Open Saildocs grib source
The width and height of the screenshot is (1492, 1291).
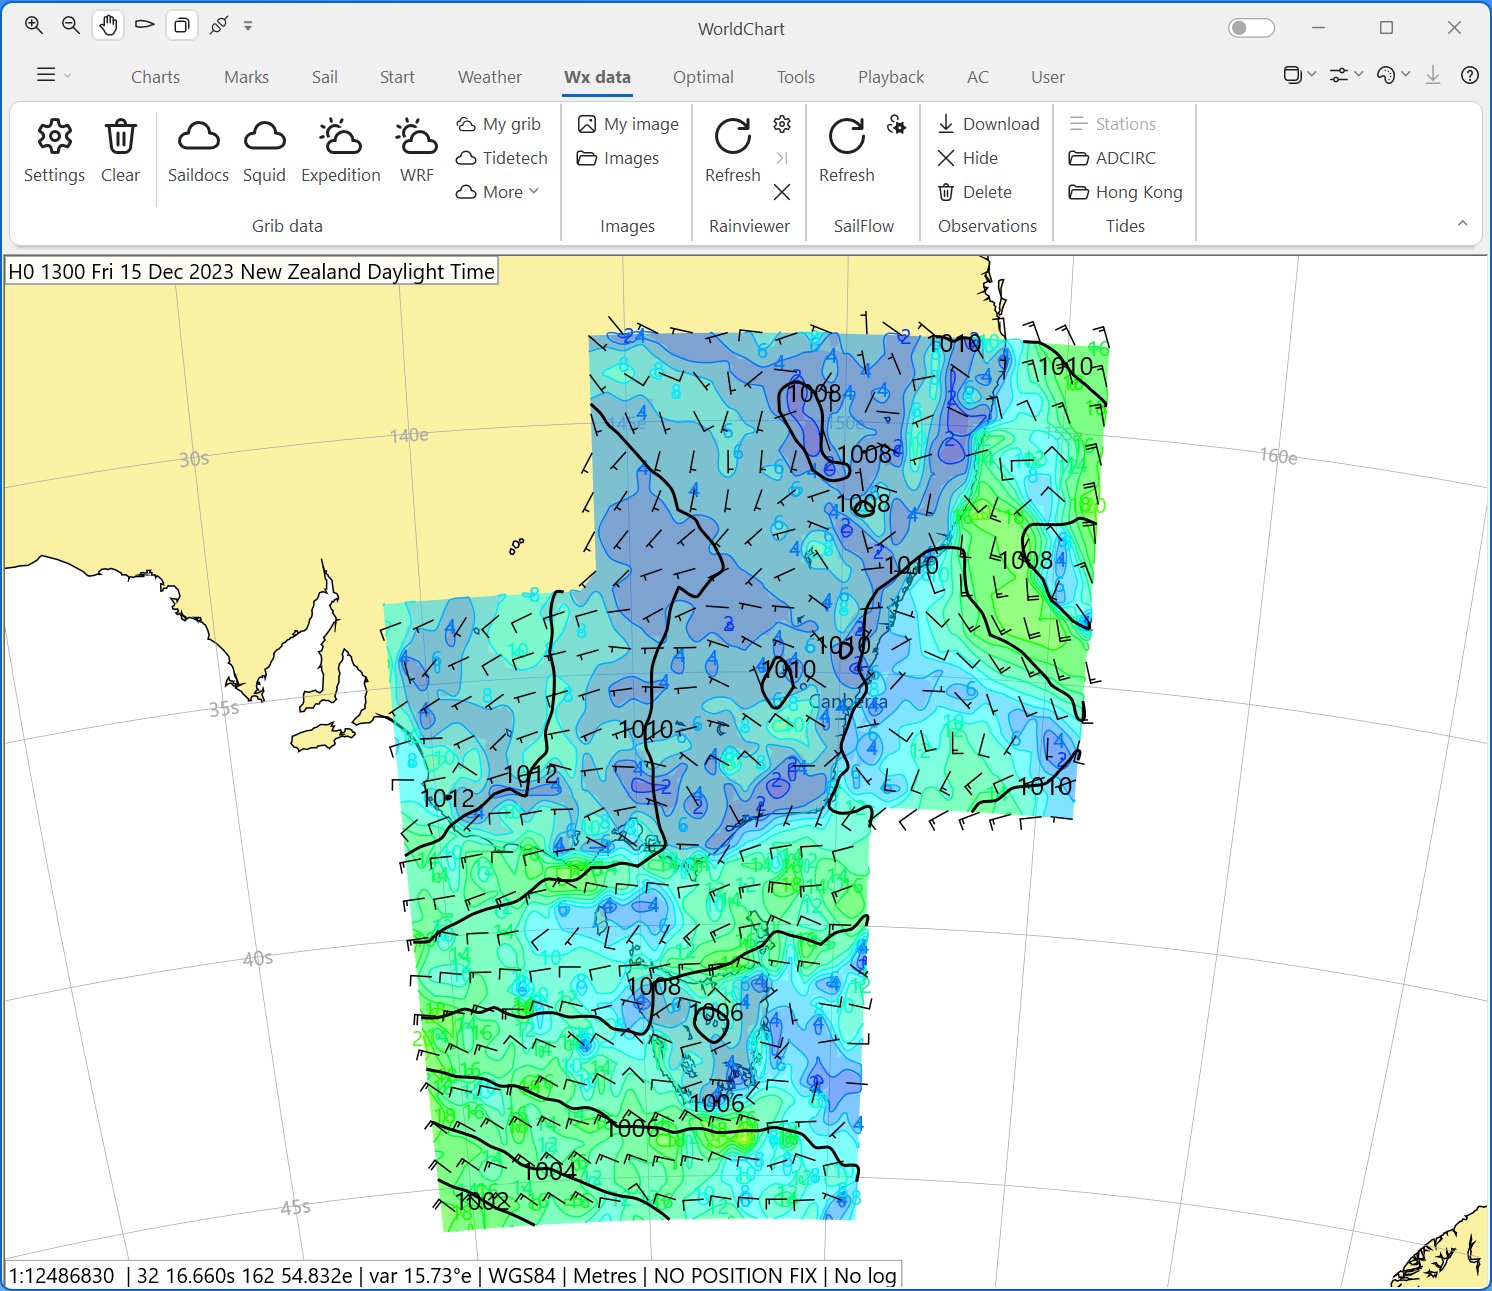[198, 151]
